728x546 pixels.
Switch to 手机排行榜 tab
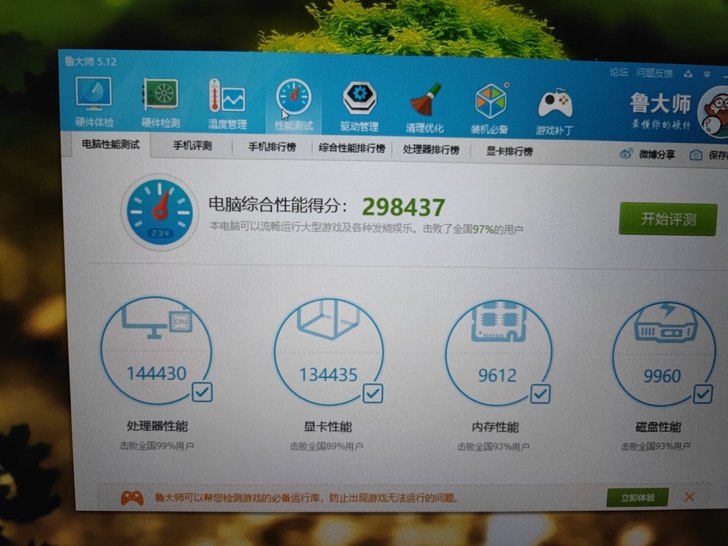click(x=272, y=147)
